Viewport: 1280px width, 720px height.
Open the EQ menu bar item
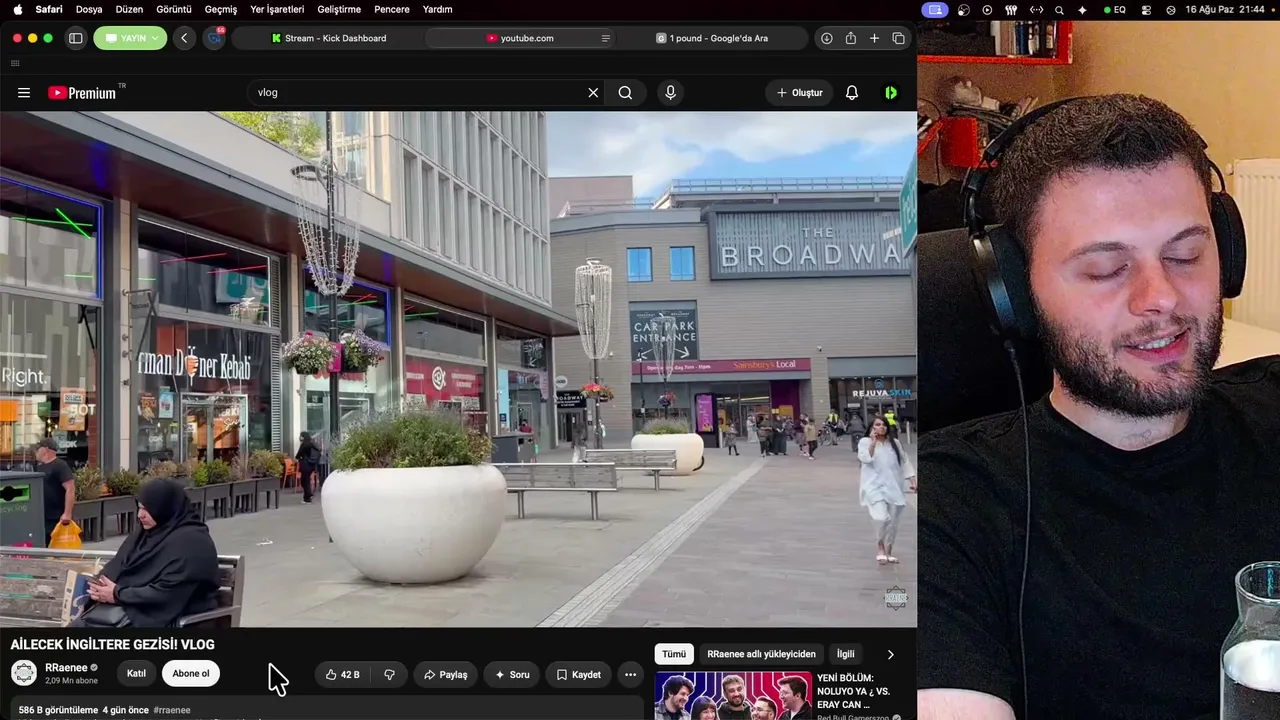tap(1115, 9)
